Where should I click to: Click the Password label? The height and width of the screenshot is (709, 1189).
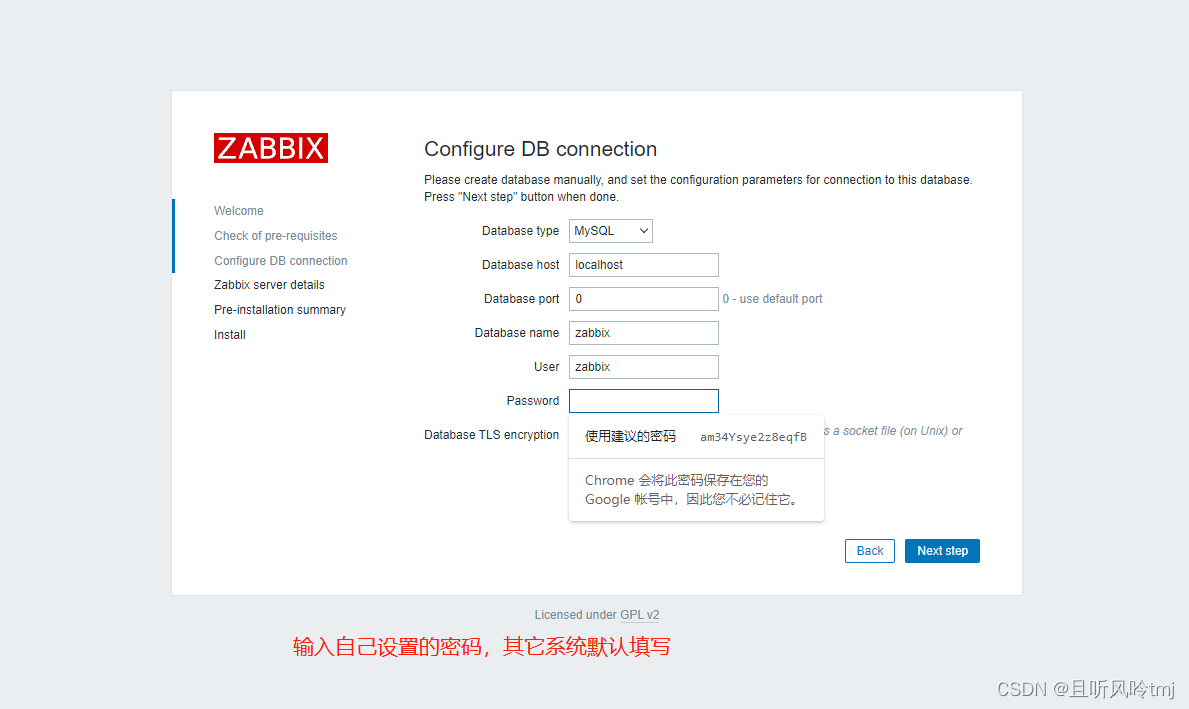[x=532, y=400]
